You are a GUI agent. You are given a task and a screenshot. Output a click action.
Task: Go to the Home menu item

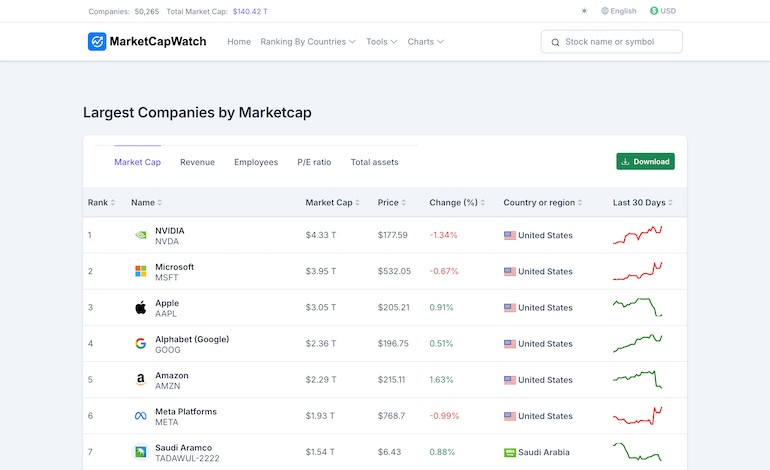click(x=239, y=42)
